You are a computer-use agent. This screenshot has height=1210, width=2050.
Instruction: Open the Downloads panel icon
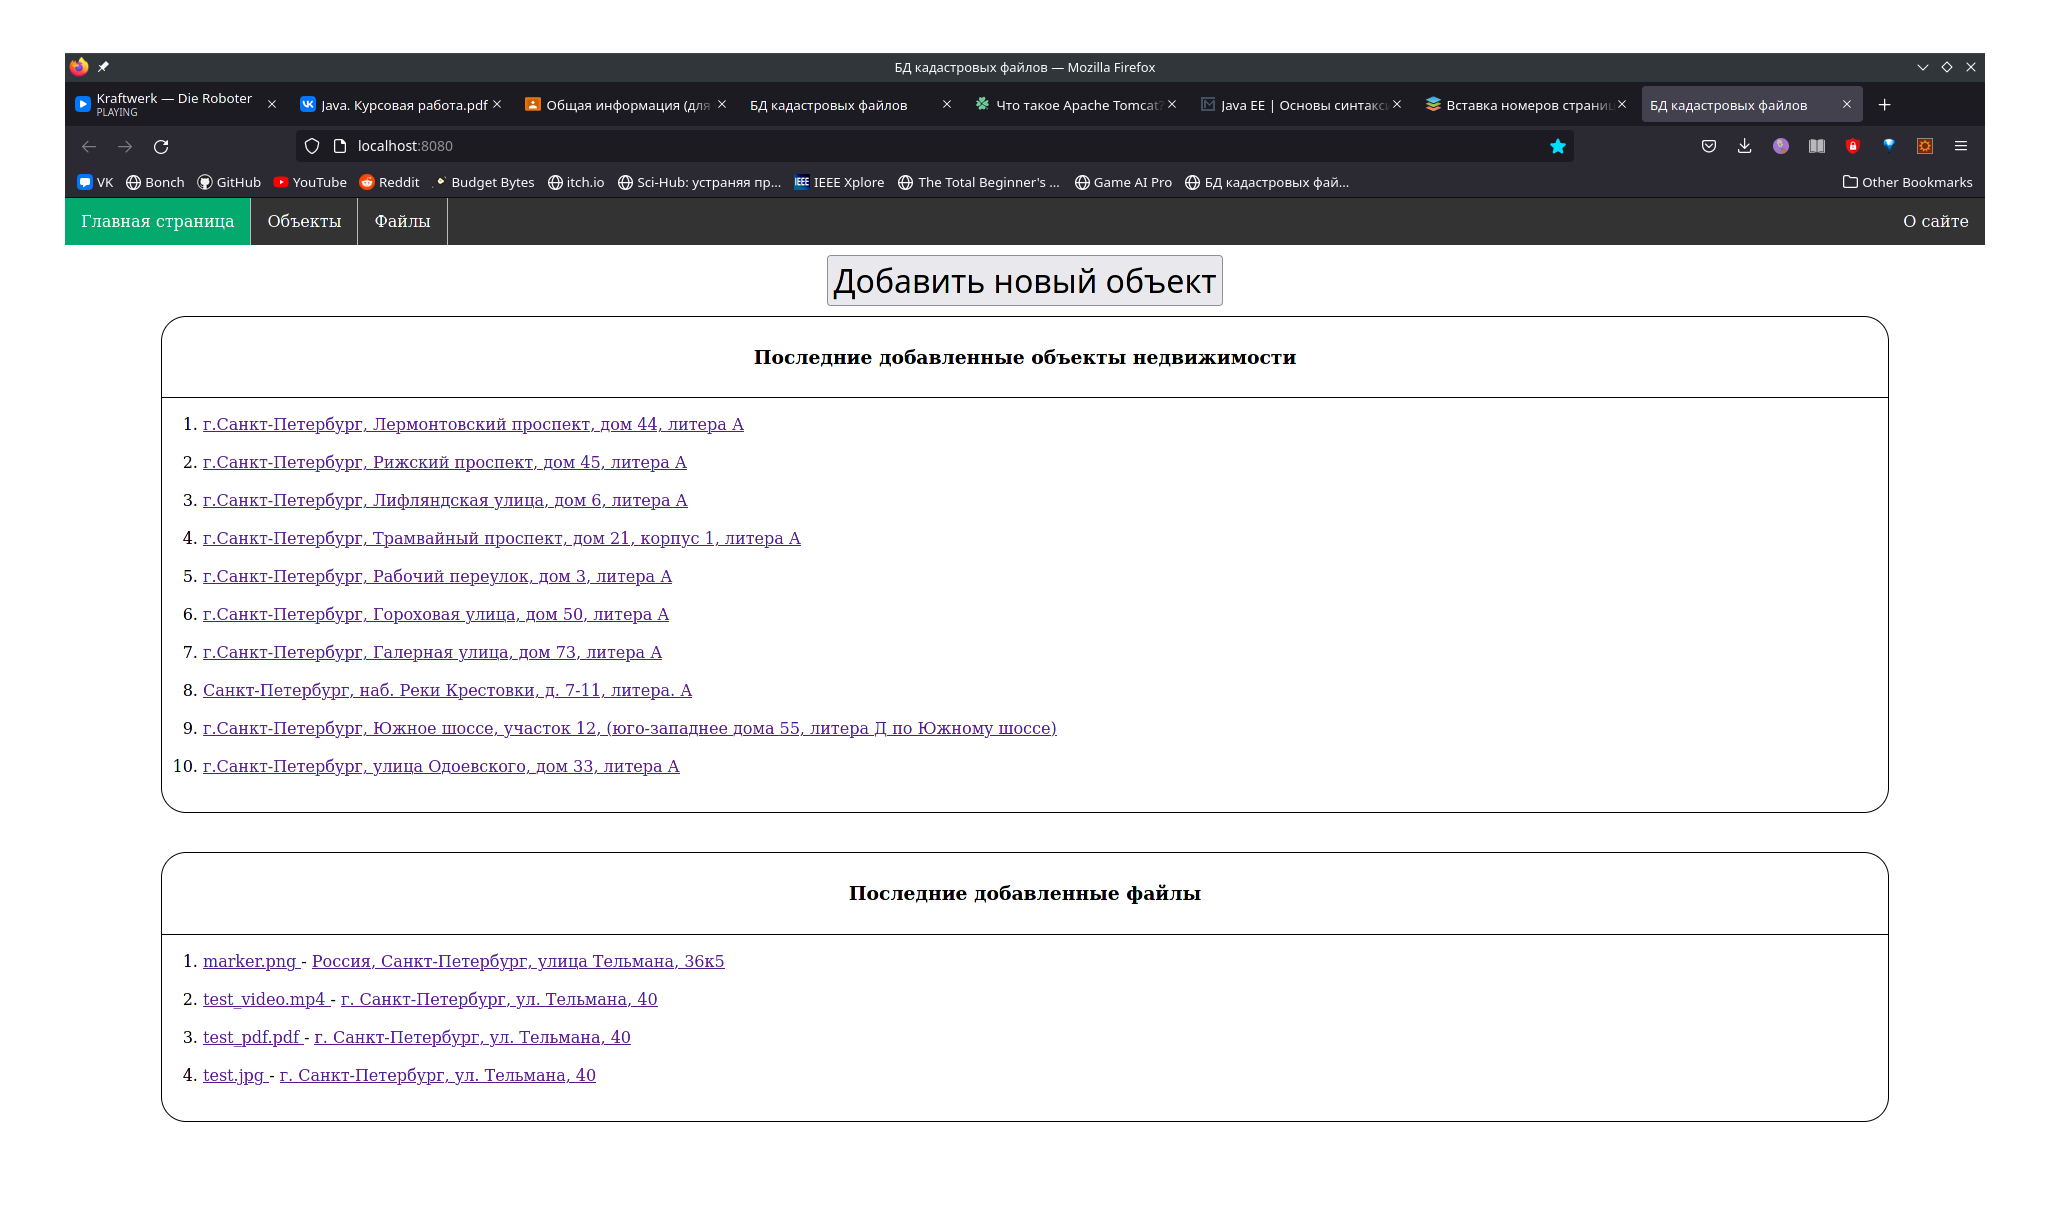pyautogui.click(x=1745, y=146)
